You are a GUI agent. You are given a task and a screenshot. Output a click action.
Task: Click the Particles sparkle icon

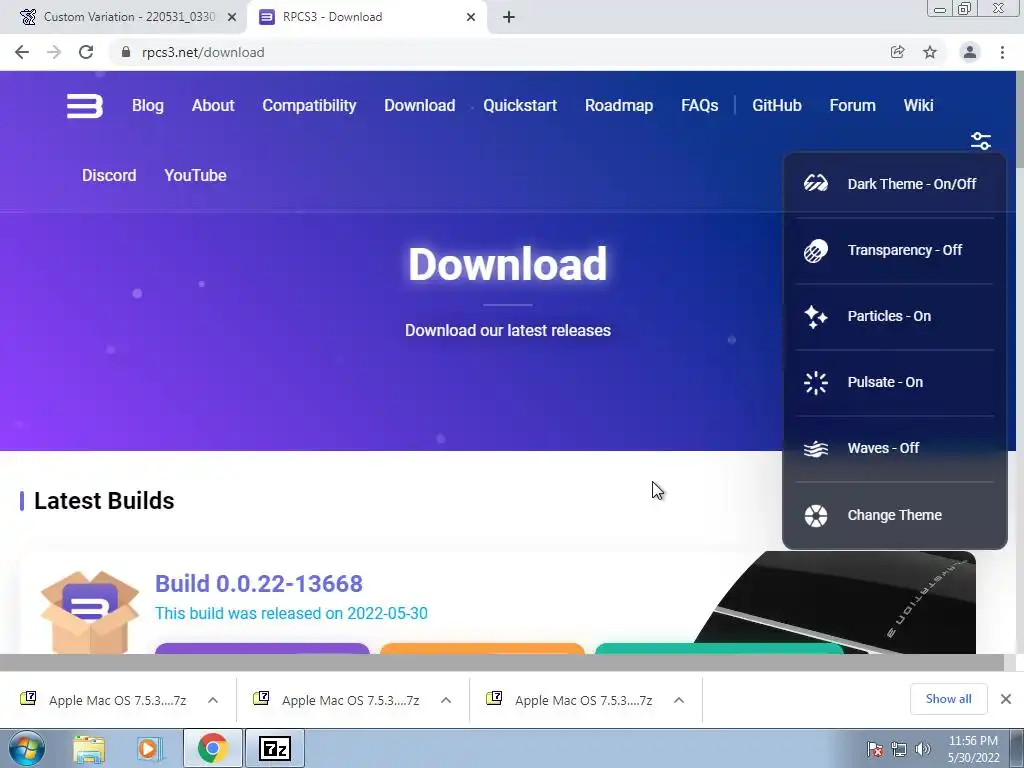(x=816, y=317)
